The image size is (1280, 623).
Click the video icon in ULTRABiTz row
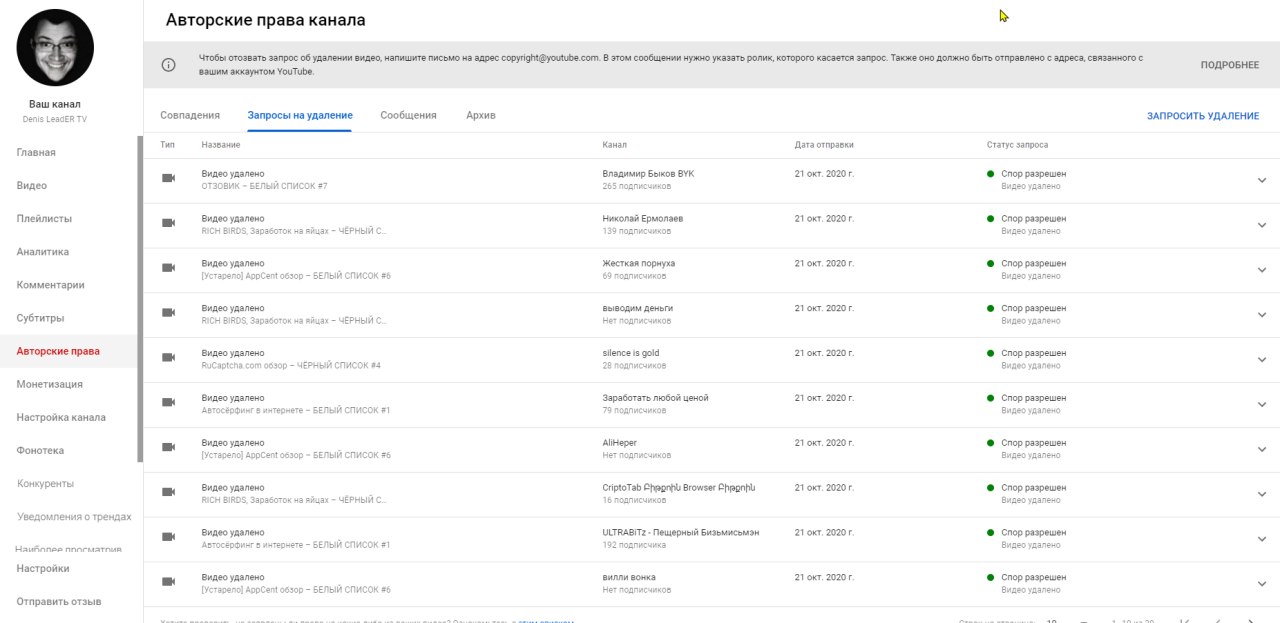pos(169,537)
